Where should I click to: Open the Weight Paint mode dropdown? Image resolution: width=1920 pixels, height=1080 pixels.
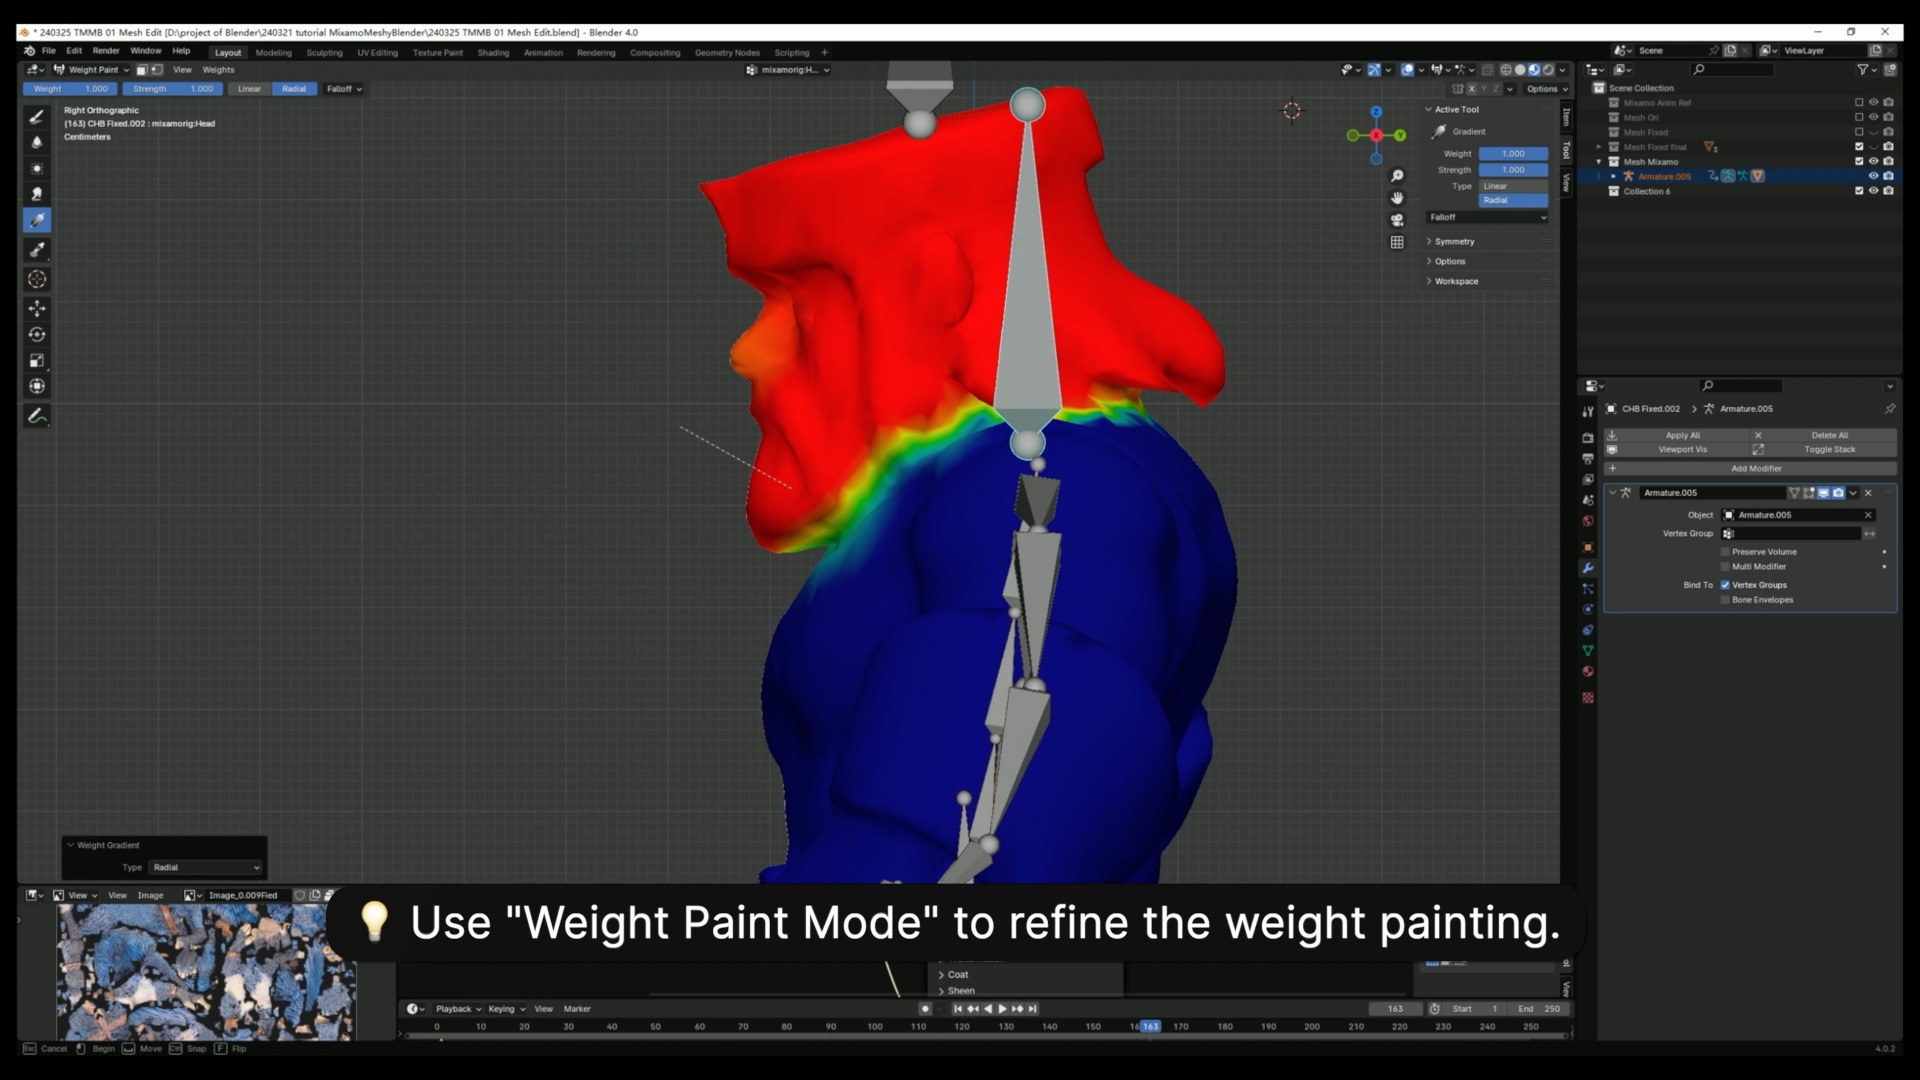point(91,70)
